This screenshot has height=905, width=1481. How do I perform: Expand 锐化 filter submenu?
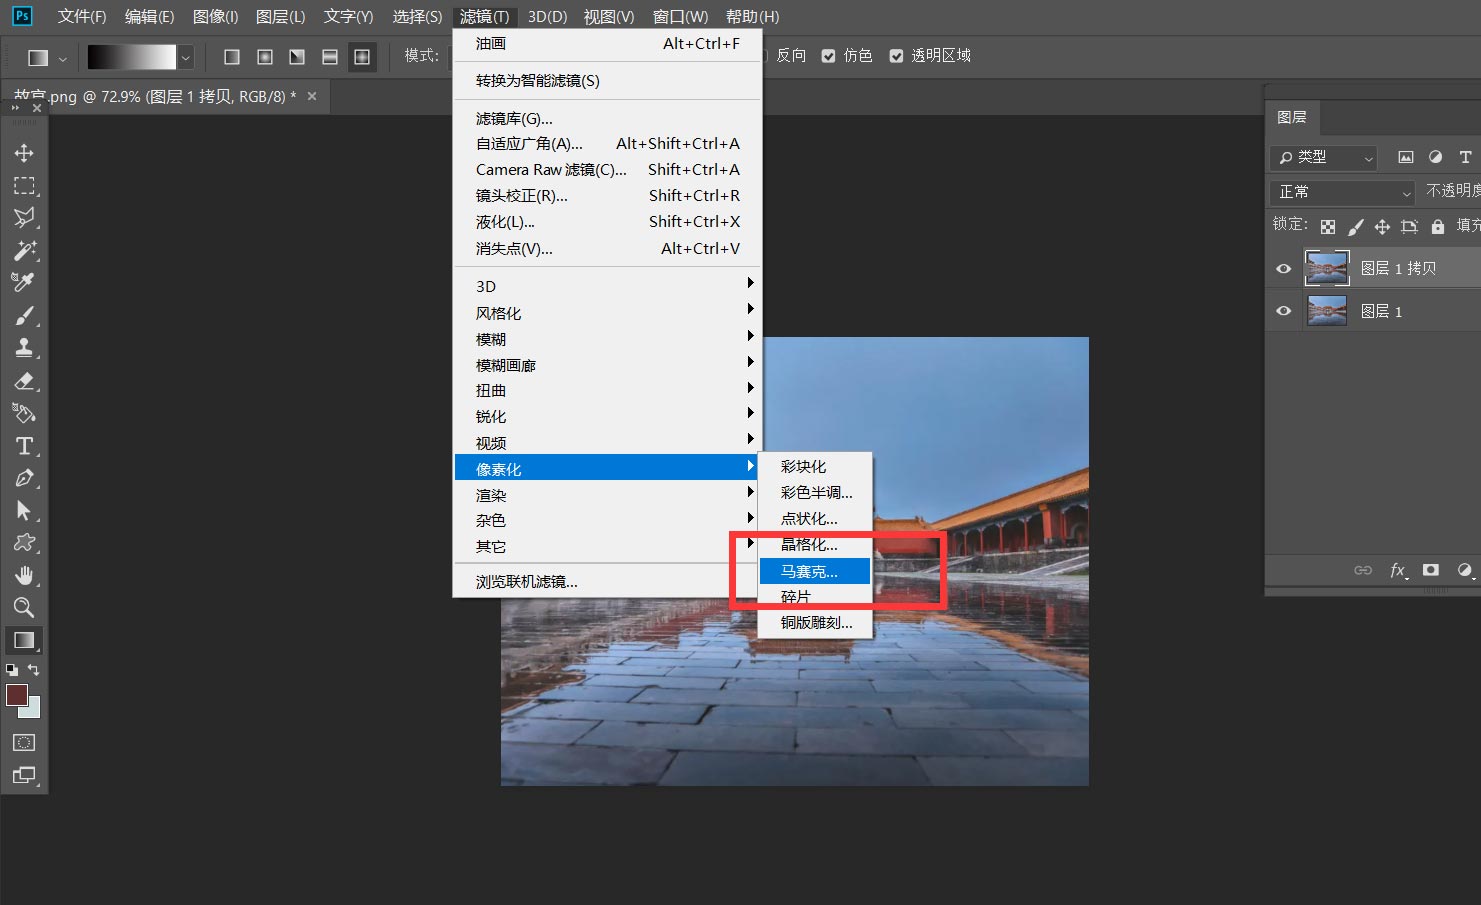tap(608, 417)
